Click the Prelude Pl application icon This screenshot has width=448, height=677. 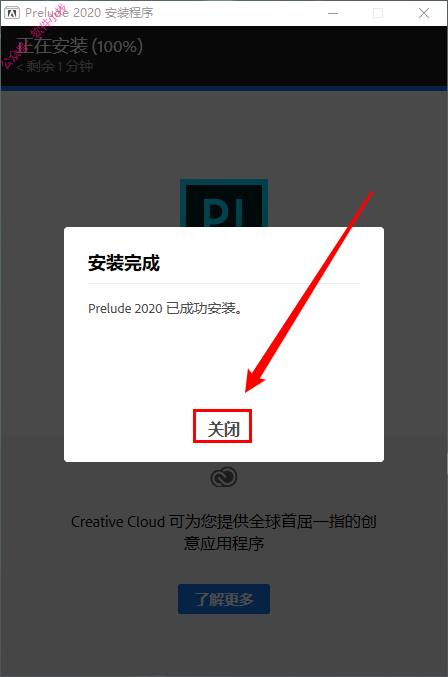[224, 203]
